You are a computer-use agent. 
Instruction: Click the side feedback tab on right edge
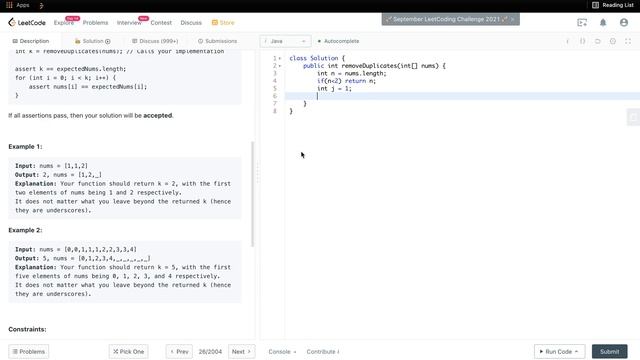click(633, 118)
